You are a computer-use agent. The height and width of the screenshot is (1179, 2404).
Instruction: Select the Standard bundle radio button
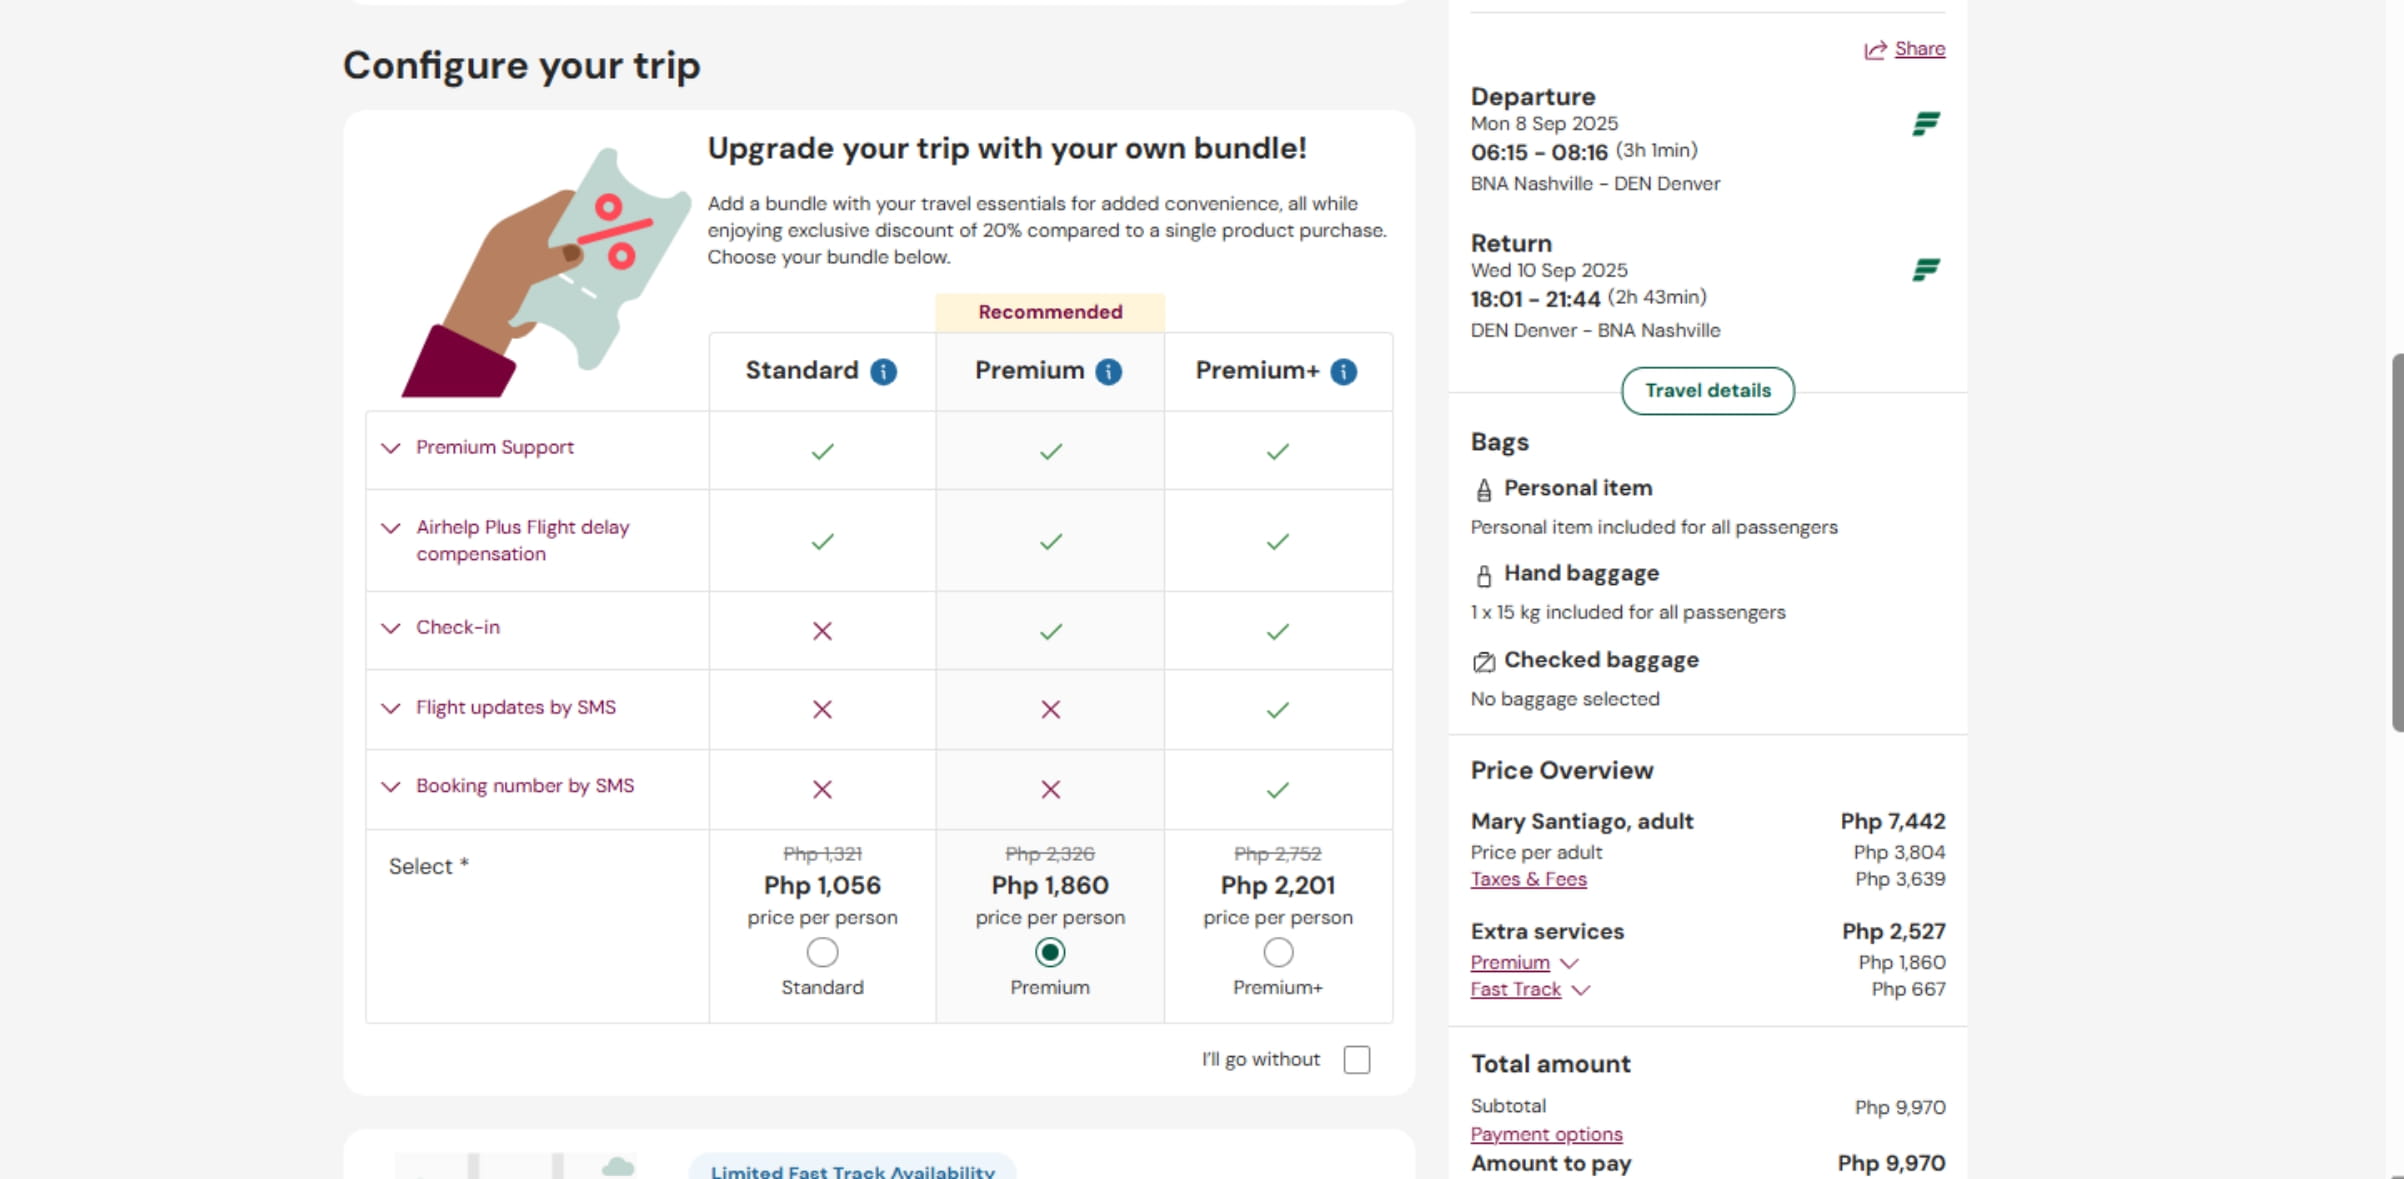tap(822, 953)
